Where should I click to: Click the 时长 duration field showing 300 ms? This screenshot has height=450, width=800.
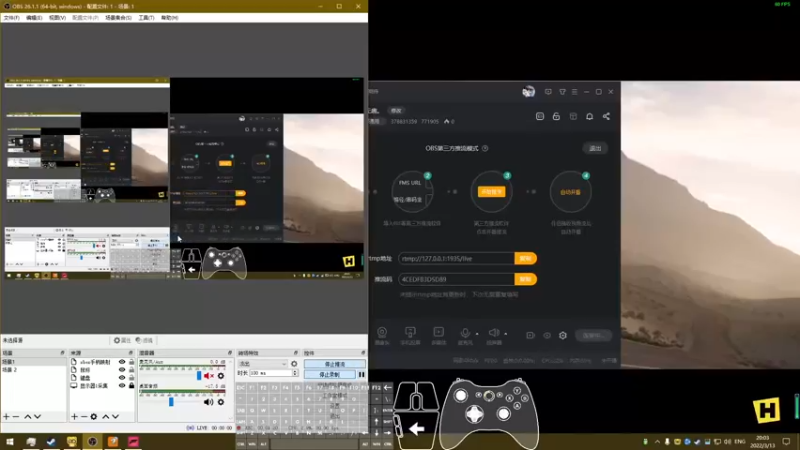click(x=270, y=373)
